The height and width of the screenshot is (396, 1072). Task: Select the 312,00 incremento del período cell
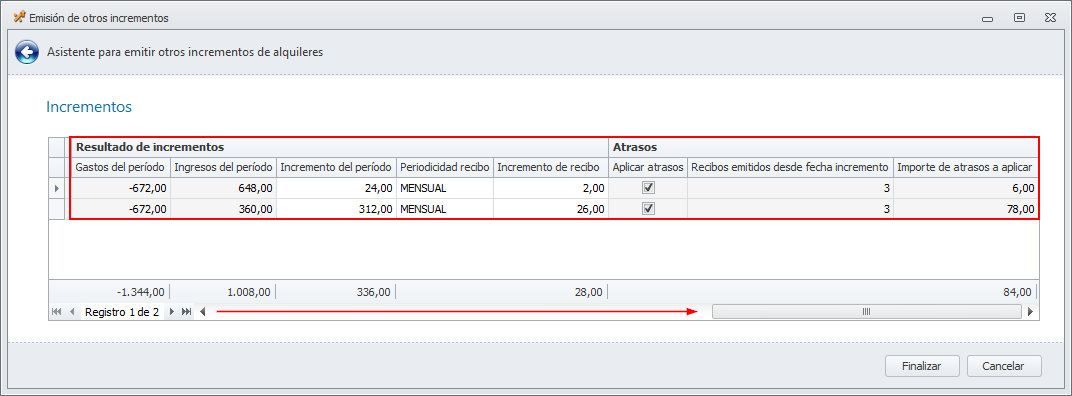coord(336,209)
